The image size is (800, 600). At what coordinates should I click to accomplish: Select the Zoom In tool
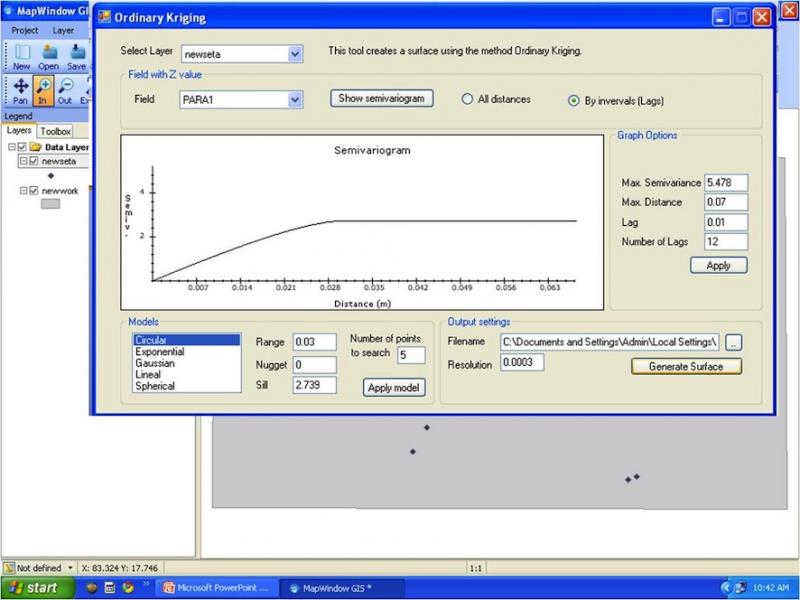point(43,89)
